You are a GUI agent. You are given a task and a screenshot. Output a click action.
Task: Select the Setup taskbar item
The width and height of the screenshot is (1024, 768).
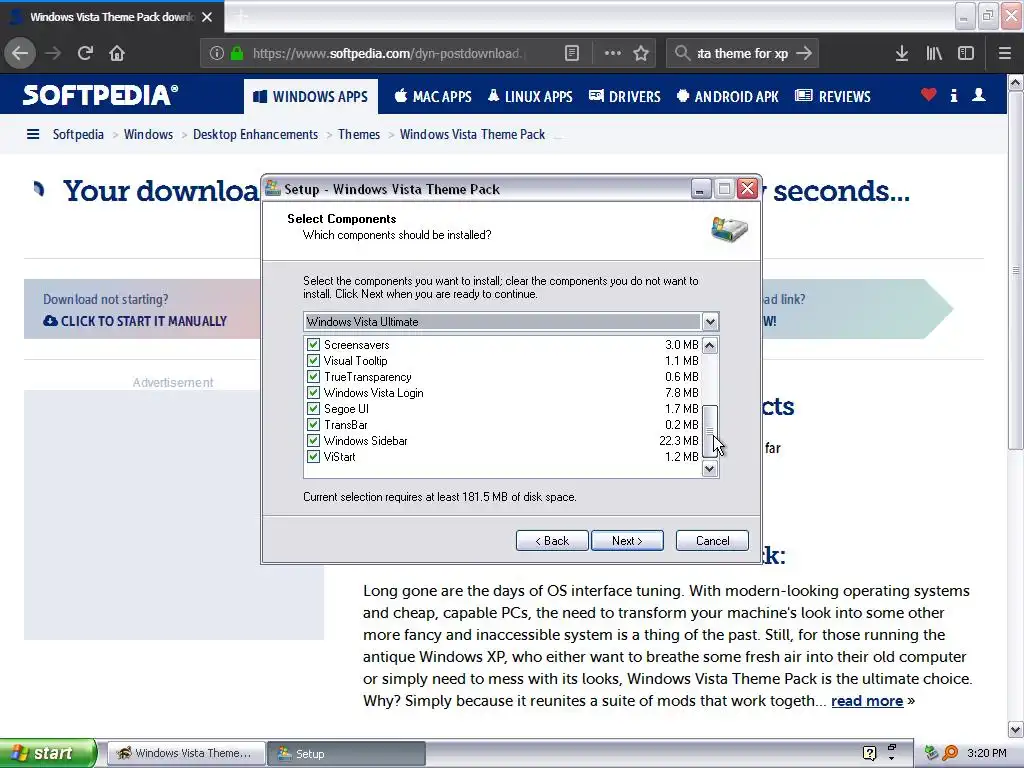coord(347,753)
